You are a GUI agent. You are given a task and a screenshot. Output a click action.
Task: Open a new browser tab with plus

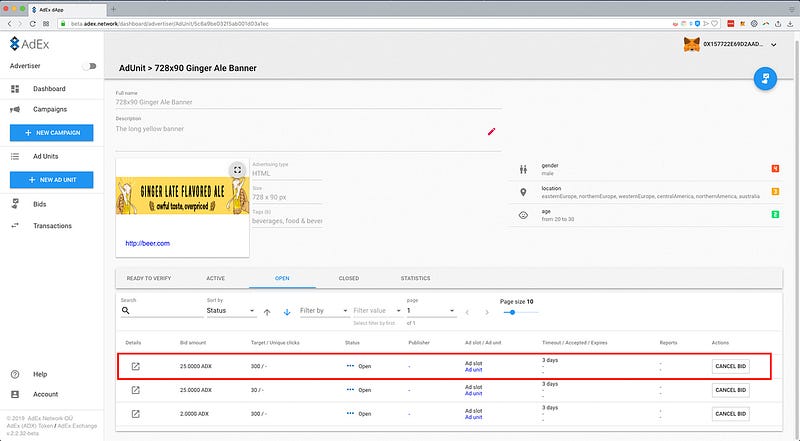point(113,9)
